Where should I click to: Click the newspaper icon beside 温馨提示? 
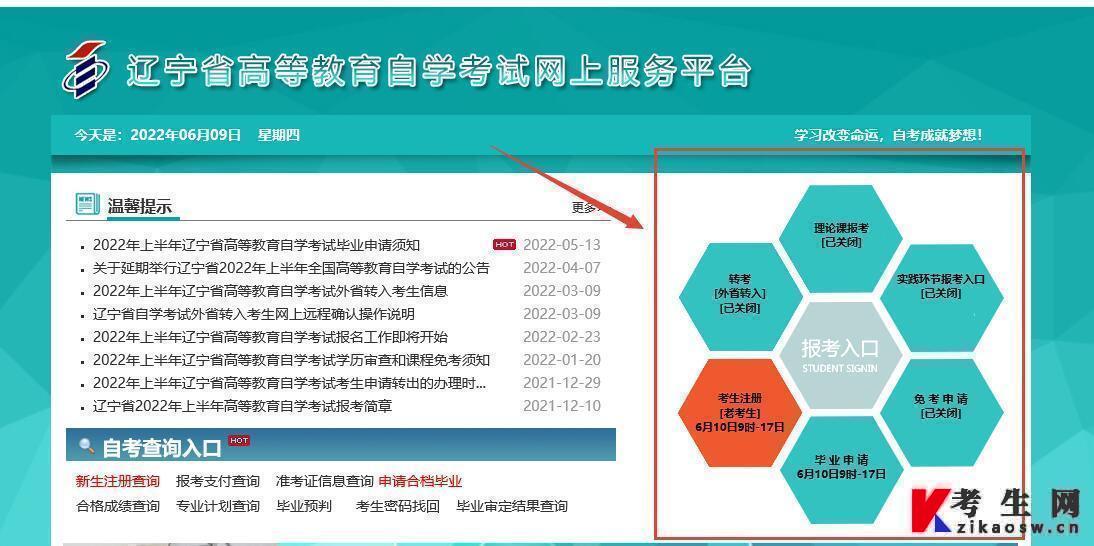87,204
